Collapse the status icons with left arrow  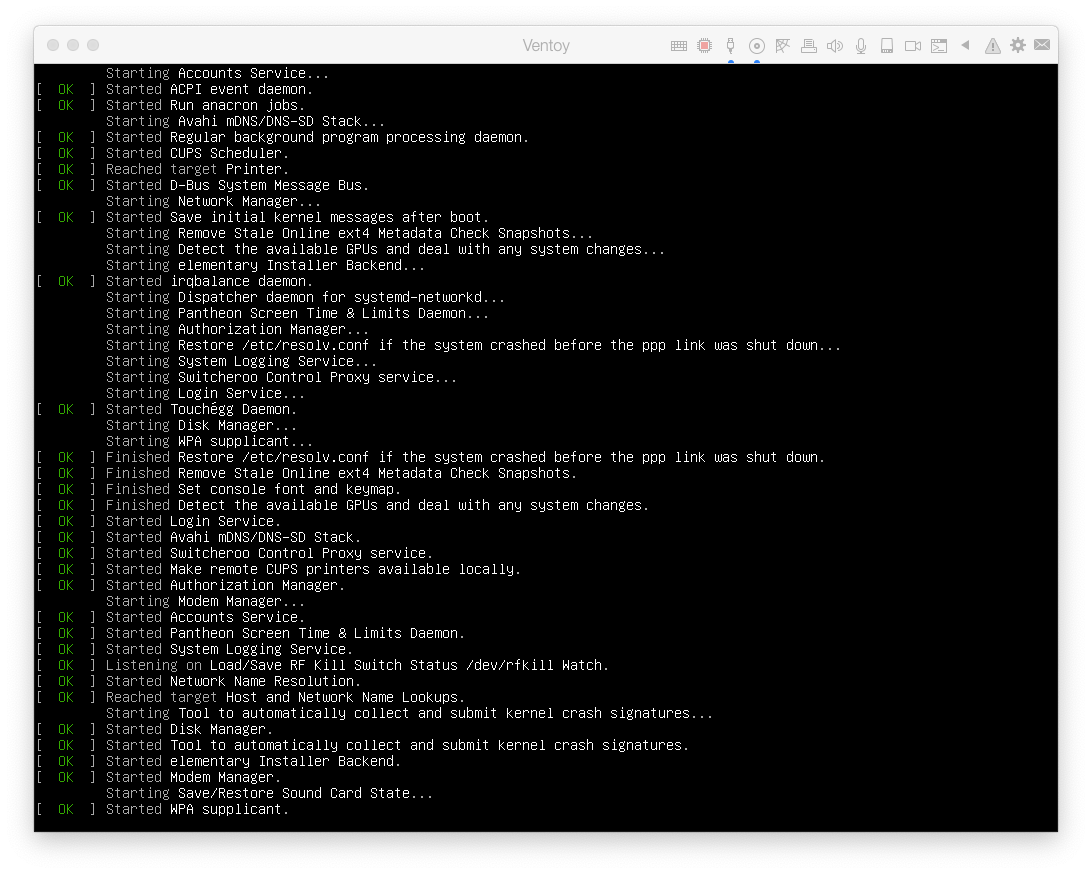point(965,46)
